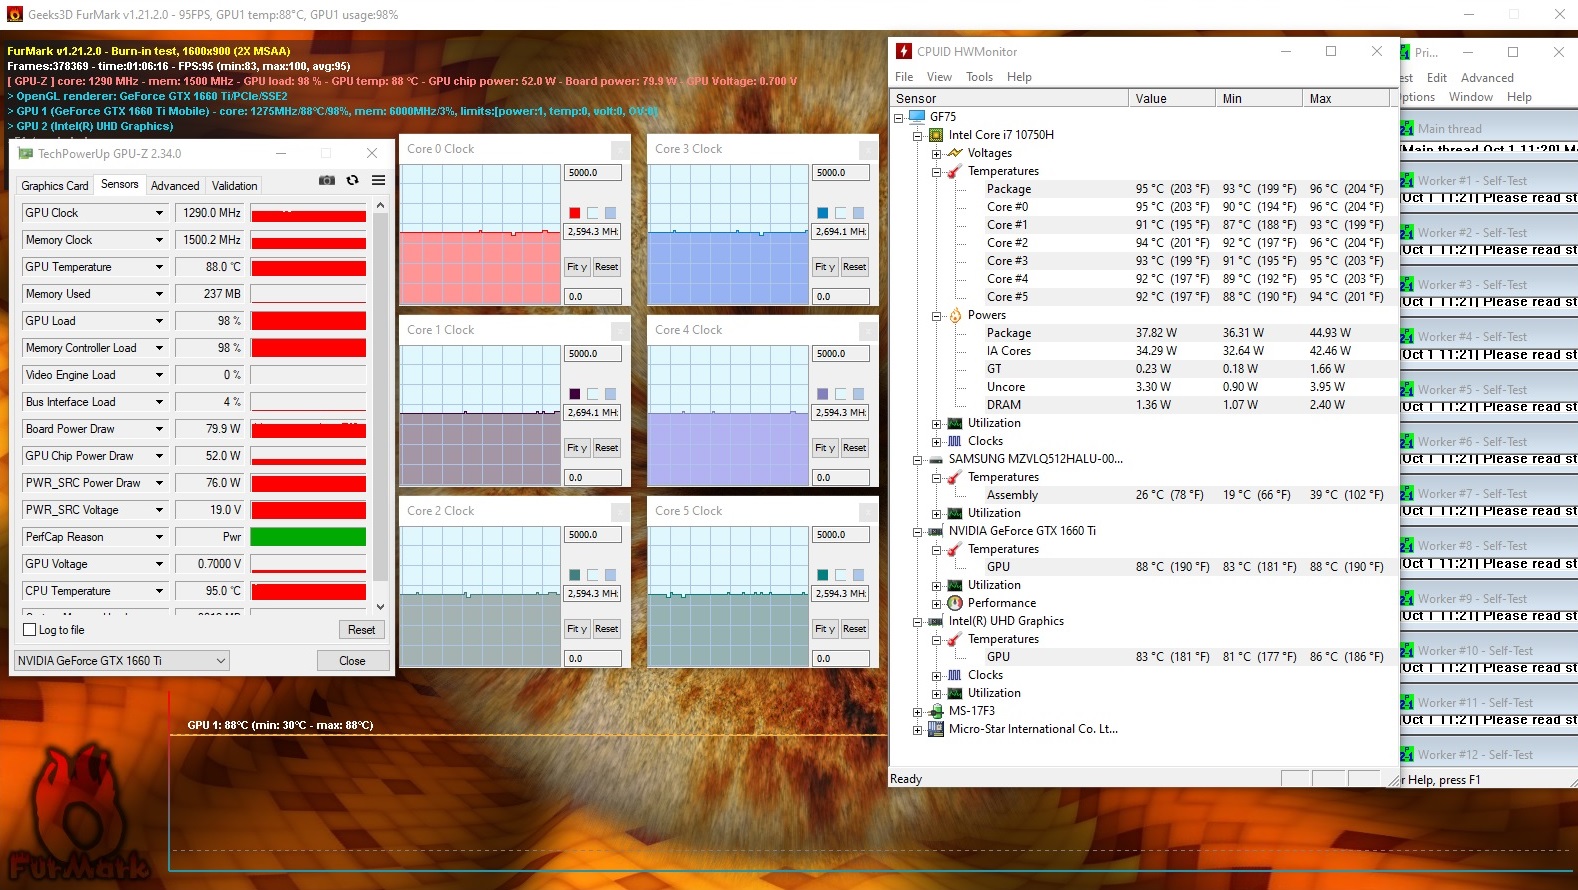This screenshot has width=1578, height=890.
Task: Click the red color swatch on Core 0 Clock
Action: click(575, 213)
